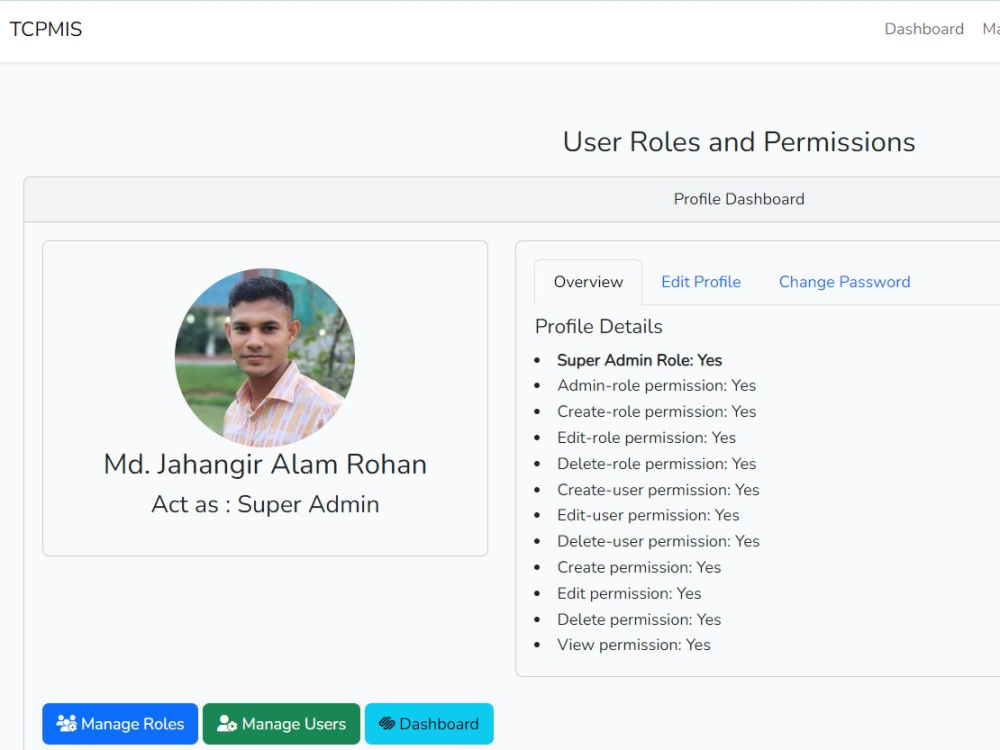Image resolution: width=1000 pixels, height=750 pixels.
Task: Click the 'User Roles and Permissions' heading
Action: [x=739, y=142]
